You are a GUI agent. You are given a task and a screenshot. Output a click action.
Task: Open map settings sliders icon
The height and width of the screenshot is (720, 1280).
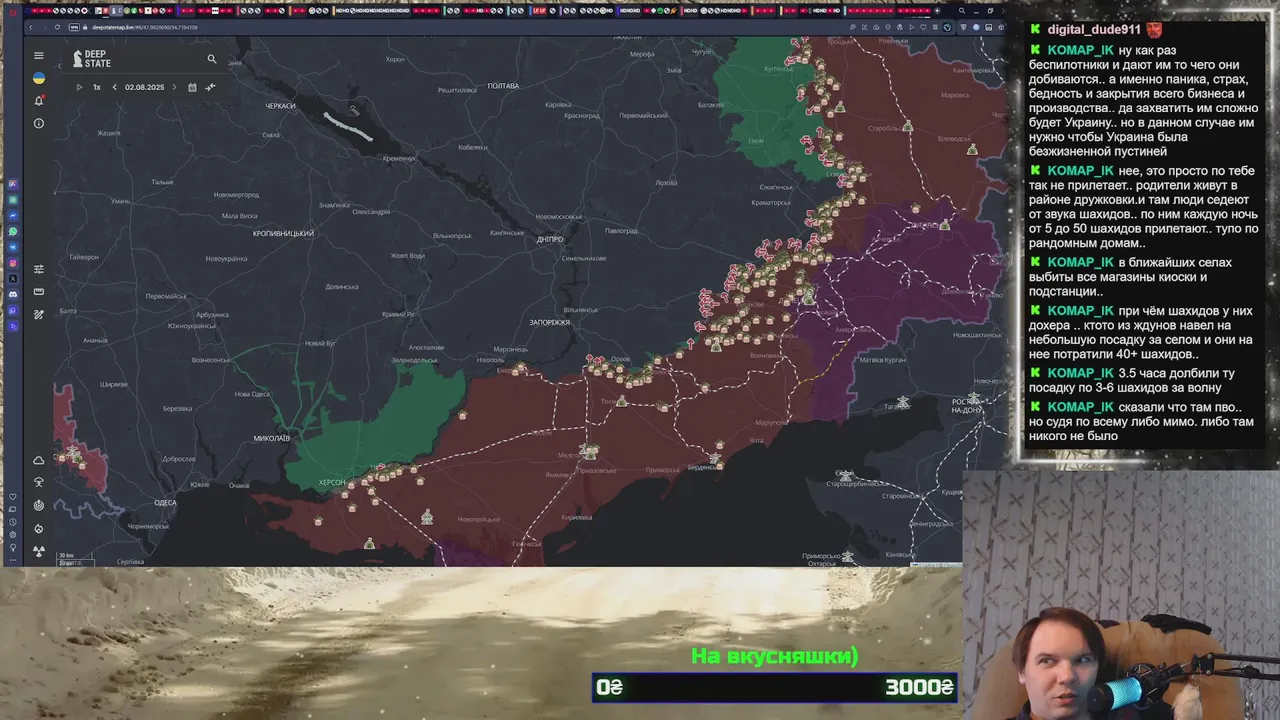[x=39, y=269]
